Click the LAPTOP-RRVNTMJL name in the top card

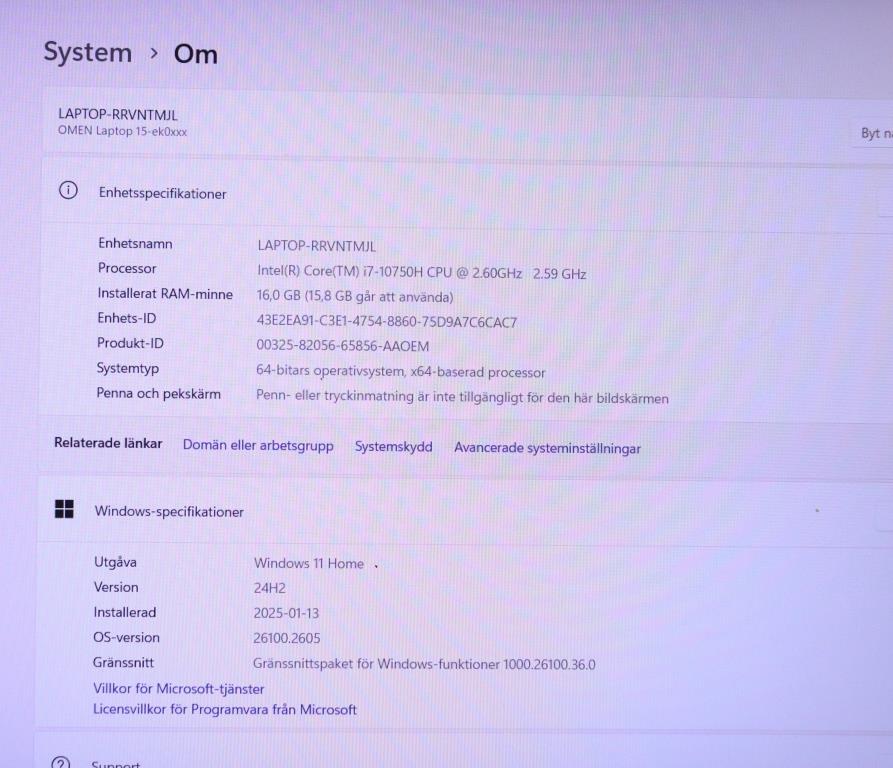pyautogui.click(x=118, y=114)
